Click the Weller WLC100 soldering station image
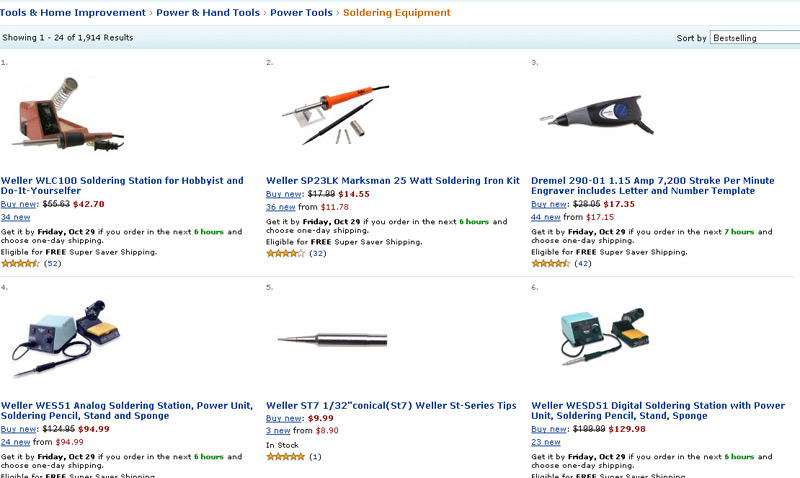Viewport: 800px width, 478px height. coord(61,117)
